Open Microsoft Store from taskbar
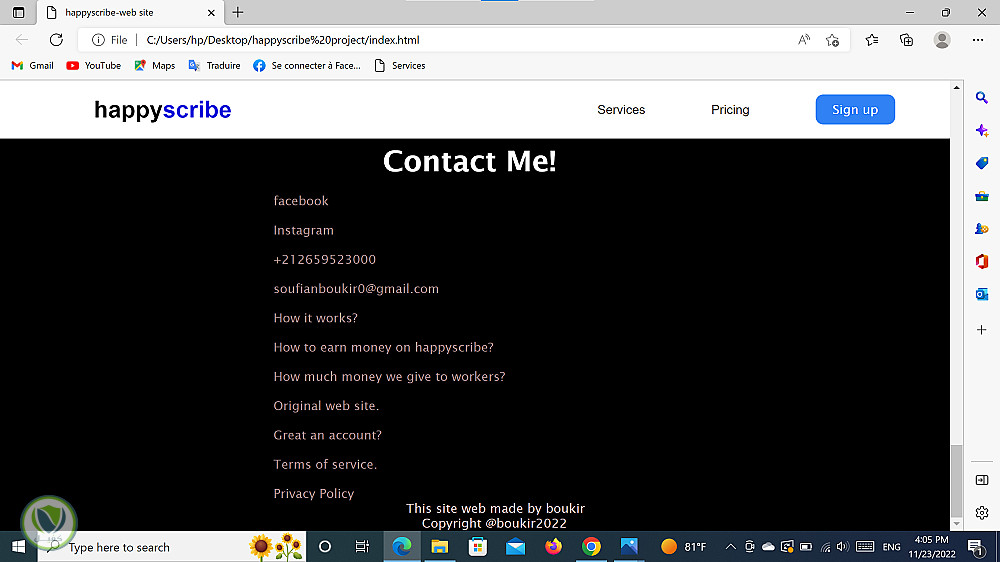 coord(478,547)
